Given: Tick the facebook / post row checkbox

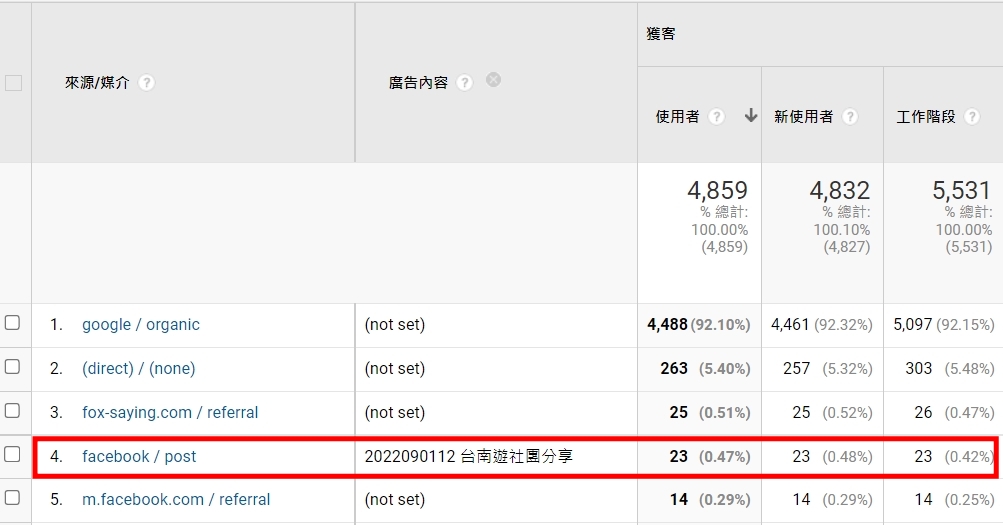Looking at the screenshot, I should coord(13,455).
